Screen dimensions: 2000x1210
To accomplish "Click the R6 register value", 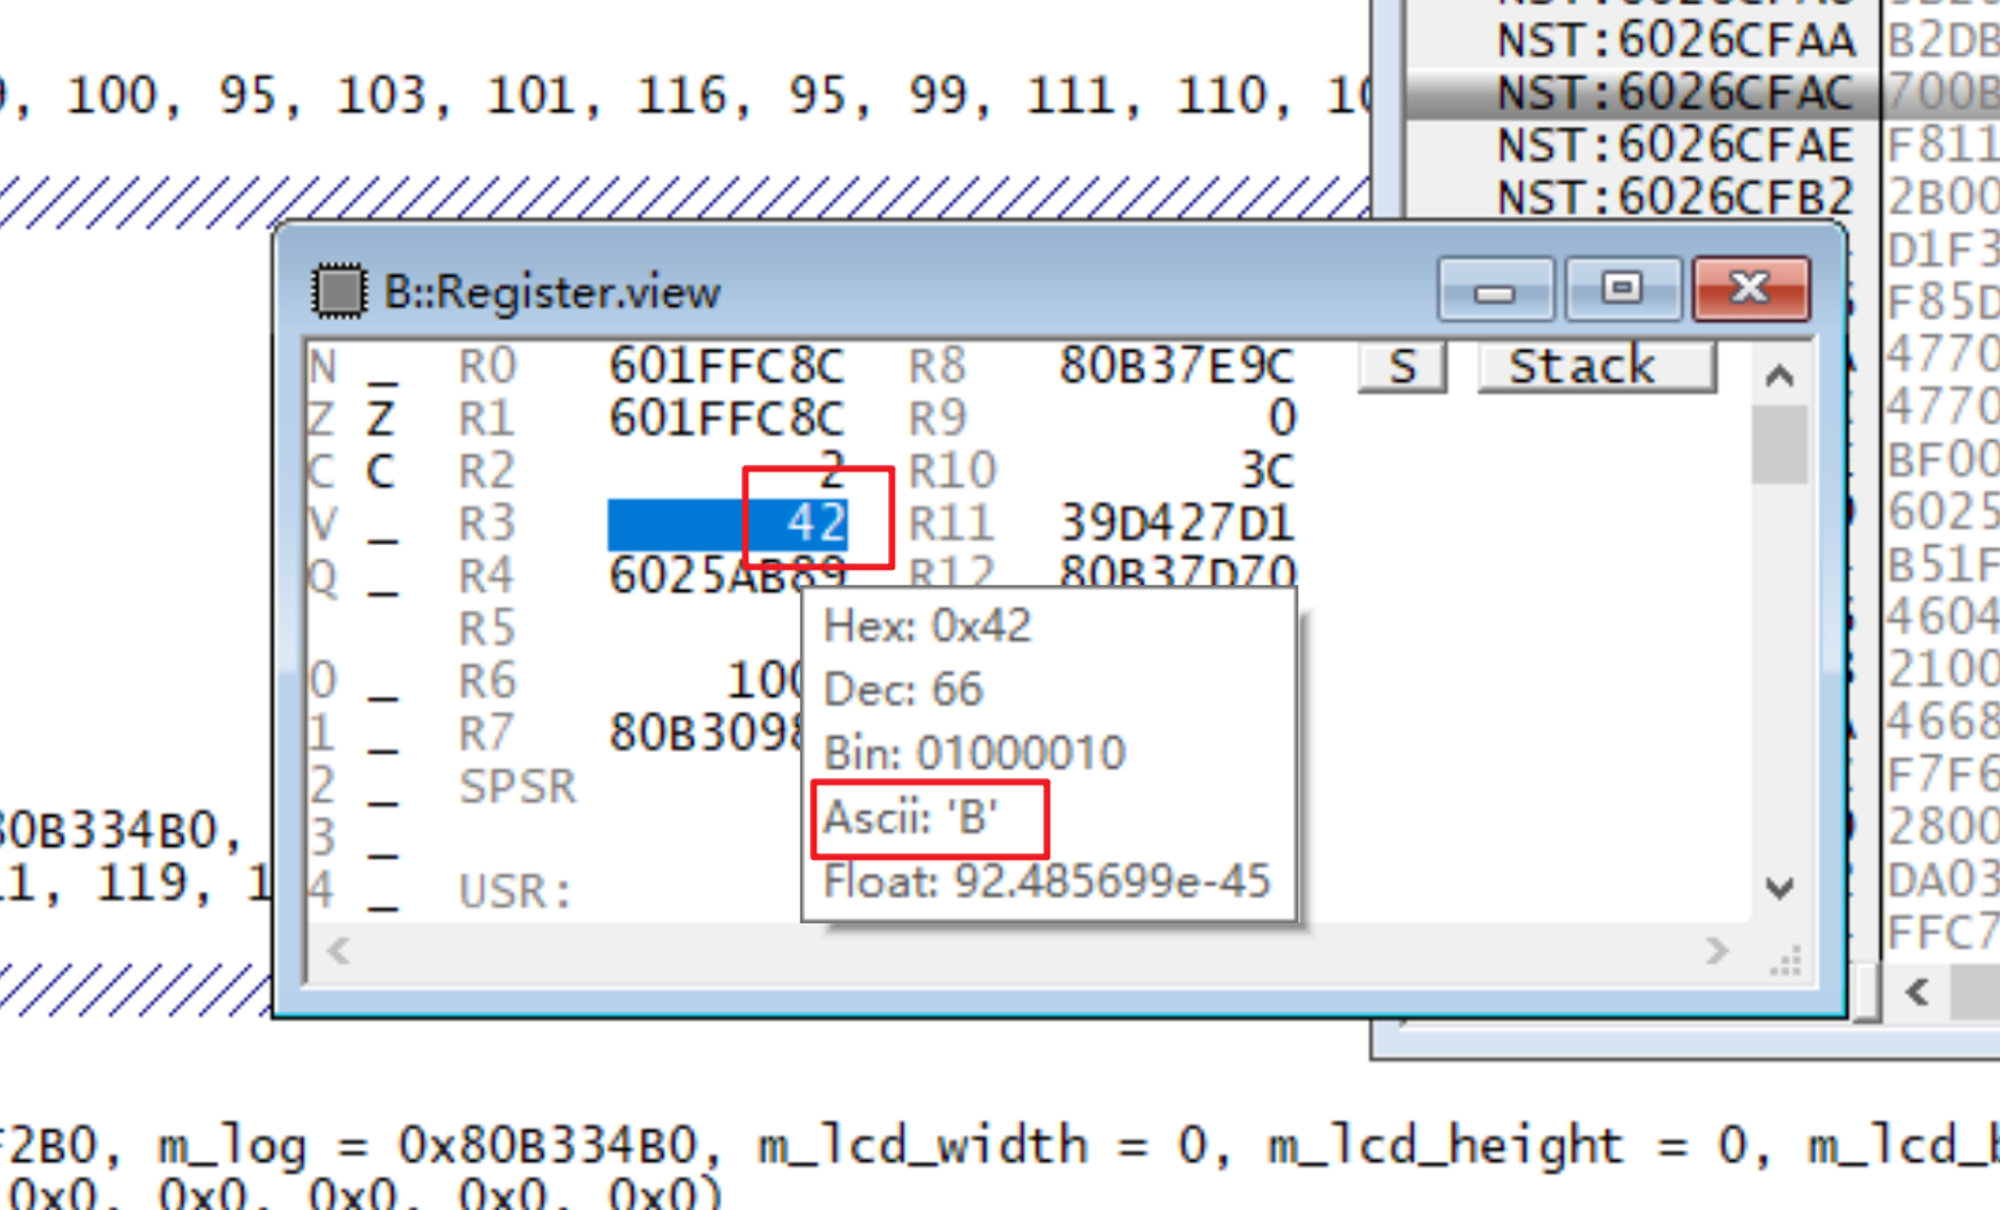I will coord(763,681).
